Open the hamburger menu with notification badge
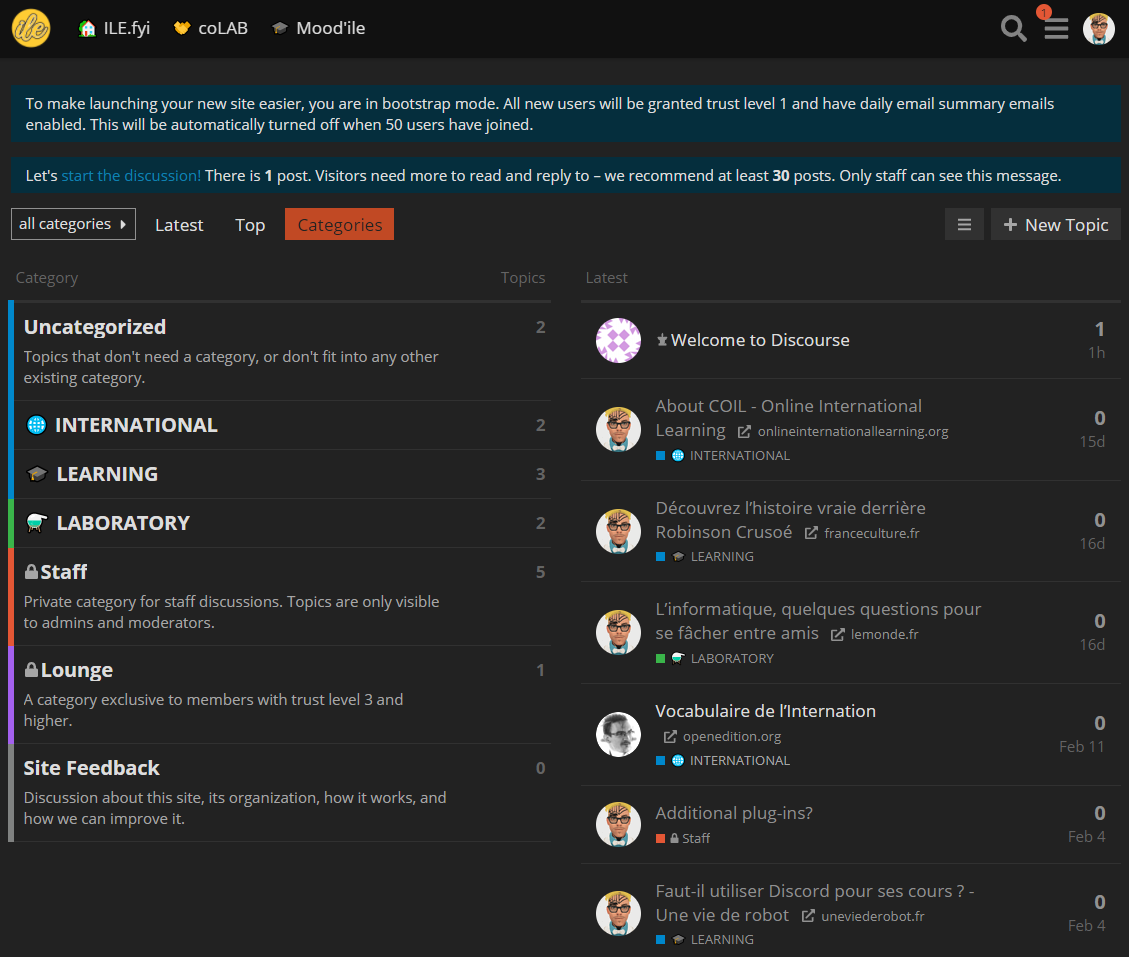1129x957 pixels. (1056, 29)
